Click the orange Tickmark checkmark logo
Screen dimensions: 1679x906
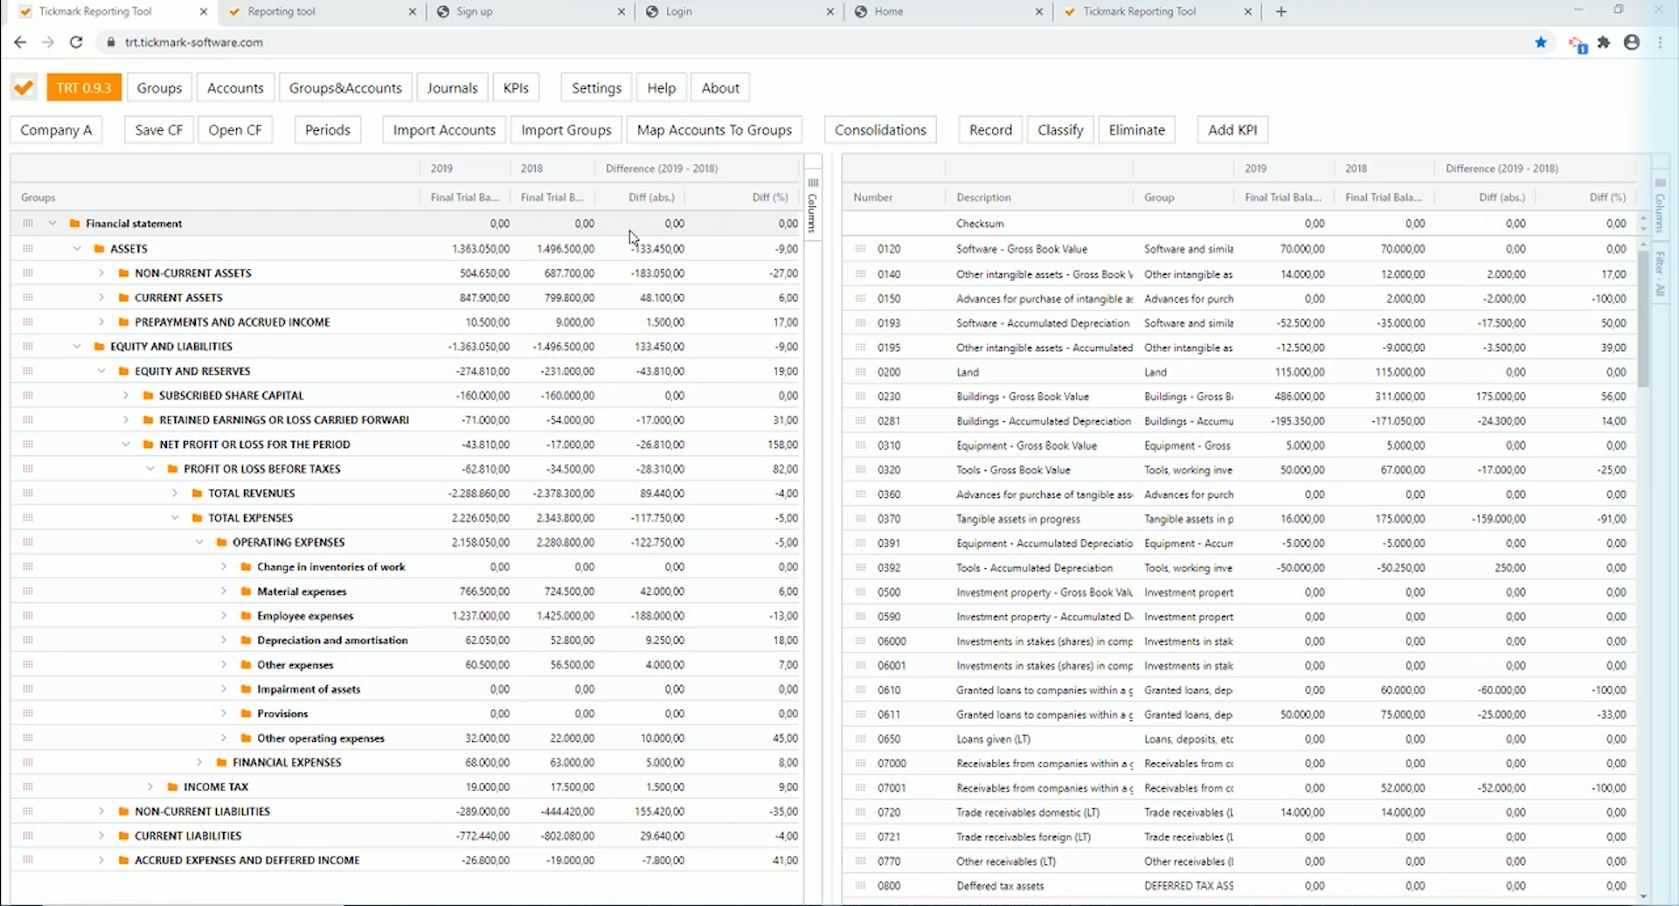[x=24, y=88]
